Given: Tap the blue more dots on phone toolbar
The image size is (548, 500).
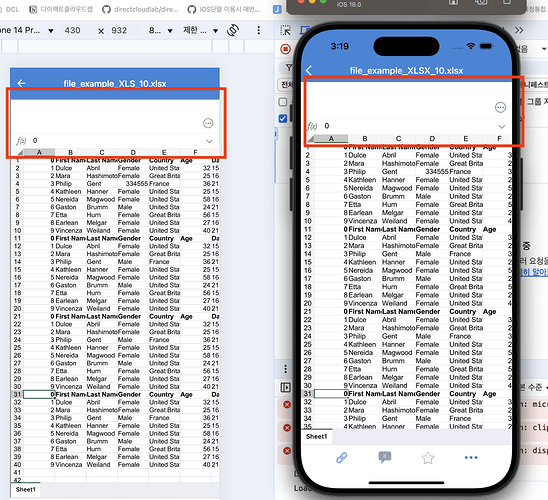Looking at the screenshot, I should point(471,457).
